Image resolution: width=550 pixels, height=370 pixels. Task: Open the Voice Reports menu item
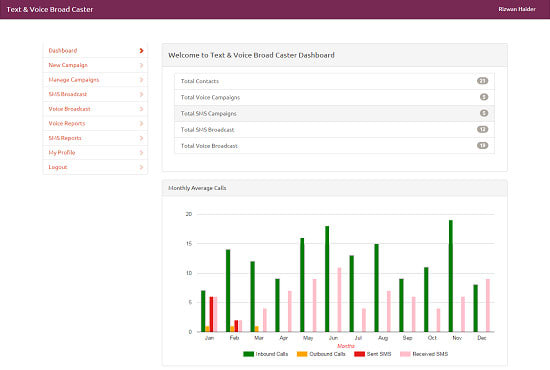point(95,123)
